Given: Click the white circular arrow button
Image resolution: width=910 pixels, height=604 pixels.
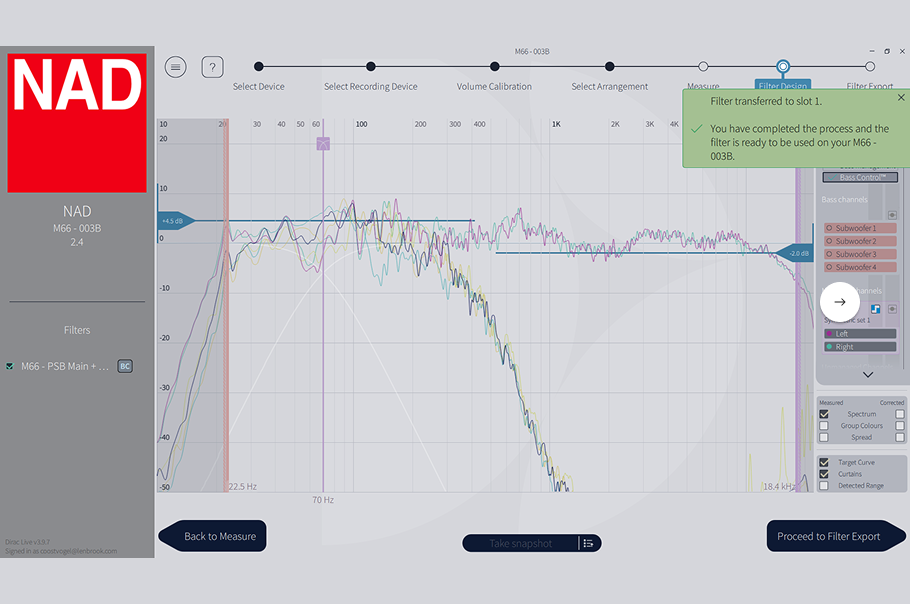Looking at the screenshot, I should (x=839, y=301).
